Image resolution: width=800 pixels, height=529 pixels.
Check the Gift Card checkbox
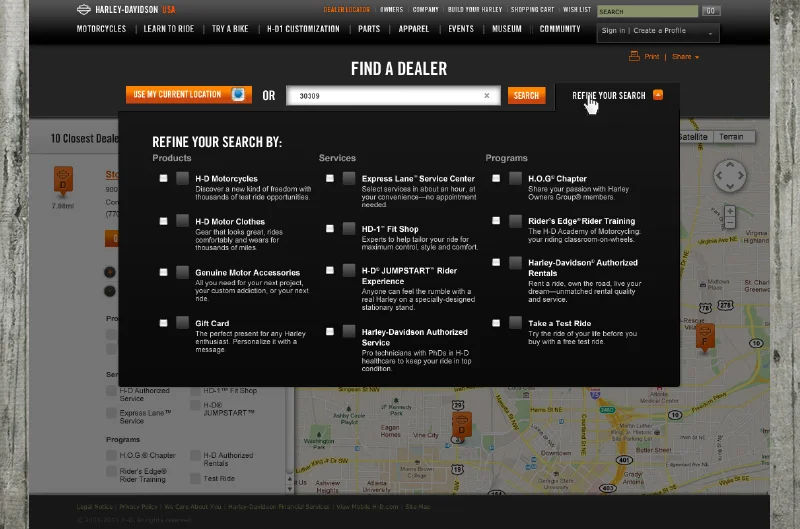click(163, 323)
